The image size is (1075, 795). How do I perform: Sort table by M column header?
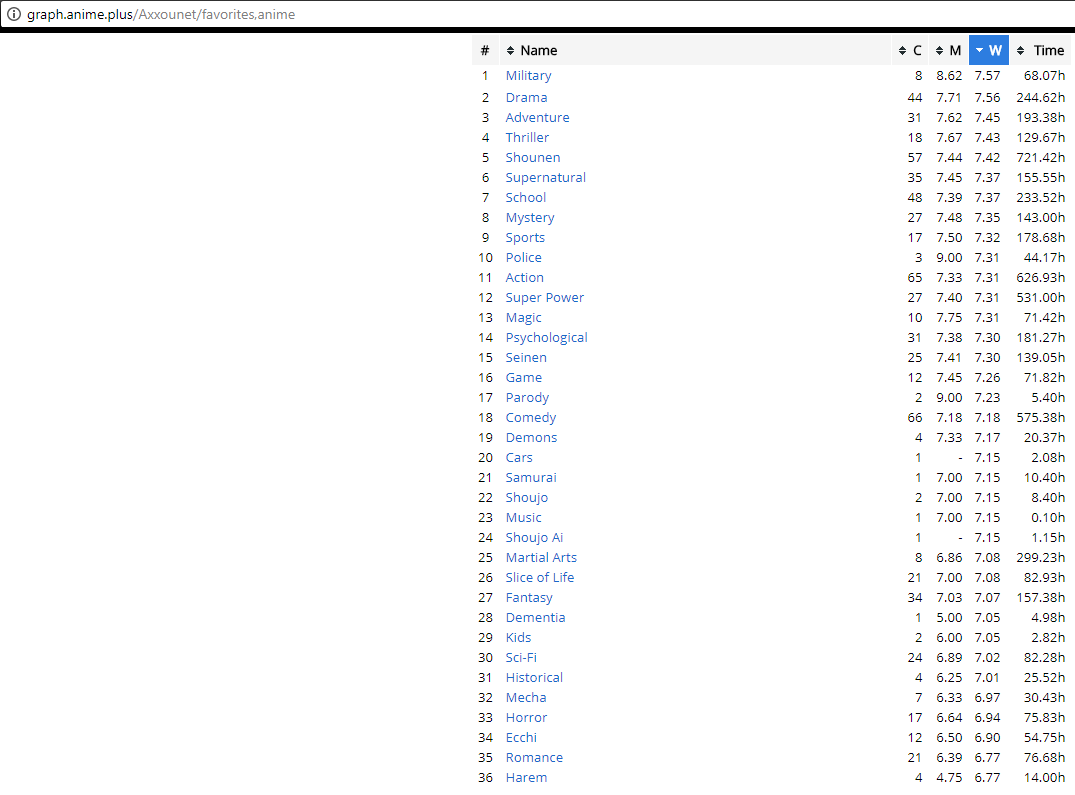(948, 50)
